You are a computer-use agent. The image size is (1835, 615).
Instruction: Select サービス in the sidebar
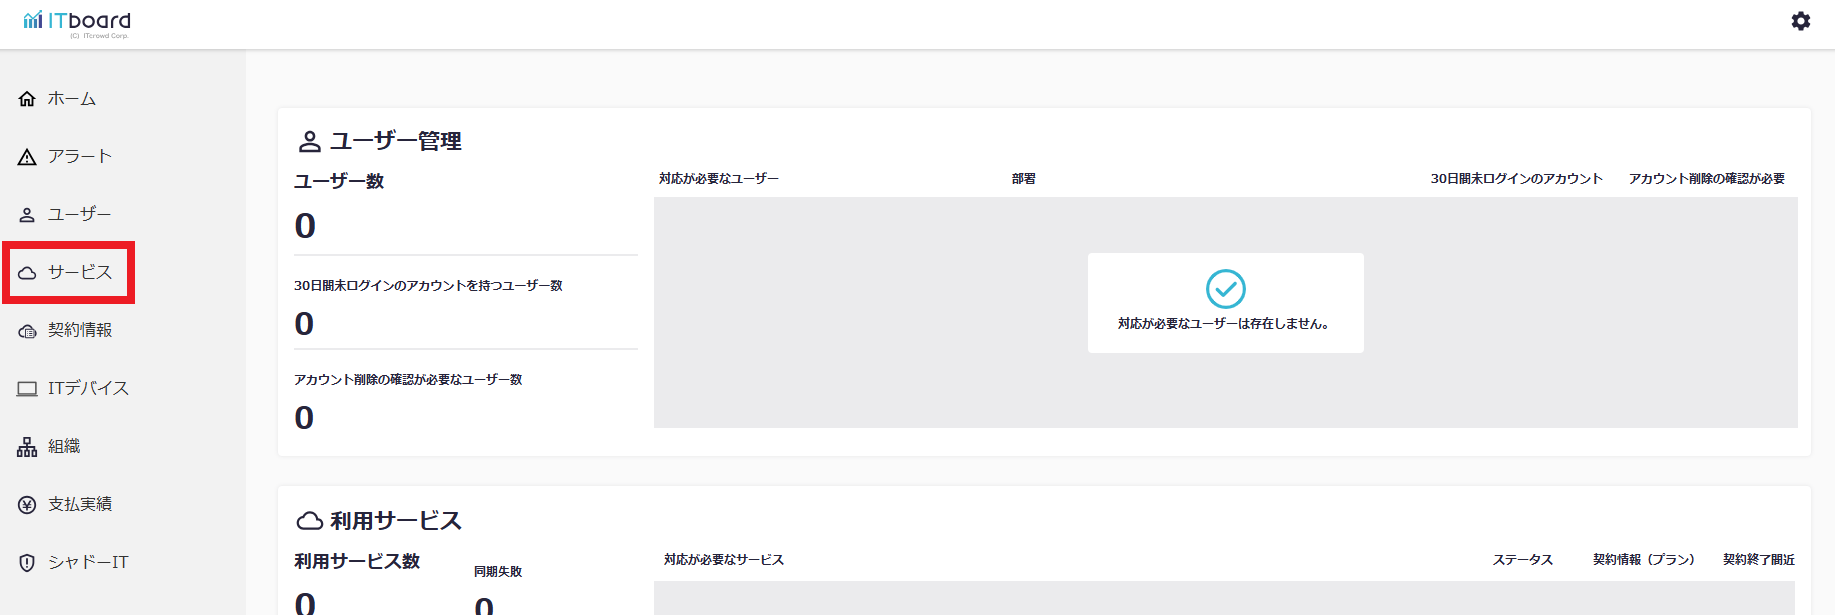coord(80,273)
